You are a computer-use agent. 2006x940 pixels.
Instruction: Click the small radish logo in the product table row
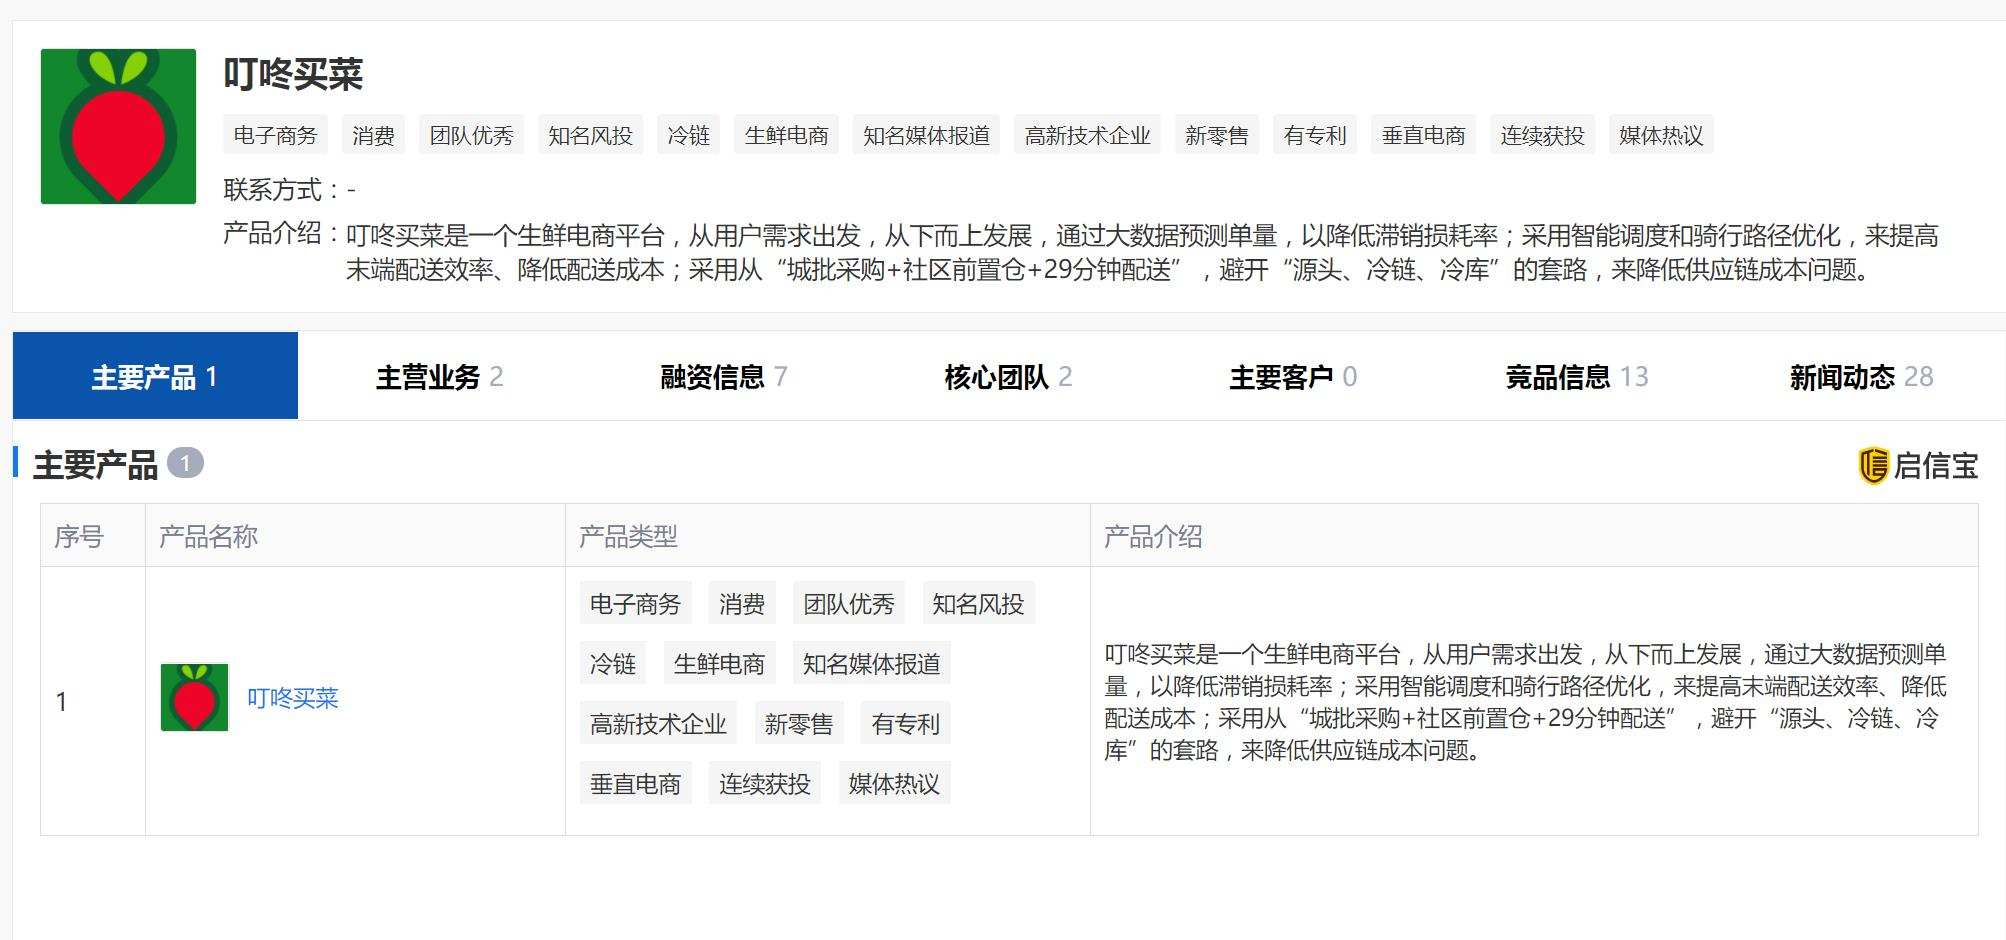click(x=194, y=697)
